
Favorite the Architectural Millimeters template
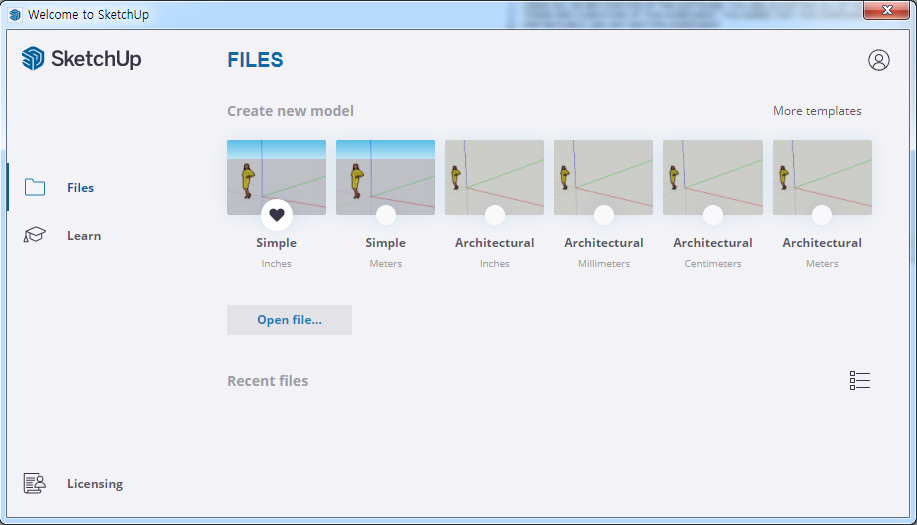pyautogui.click(x=604, y=215)
